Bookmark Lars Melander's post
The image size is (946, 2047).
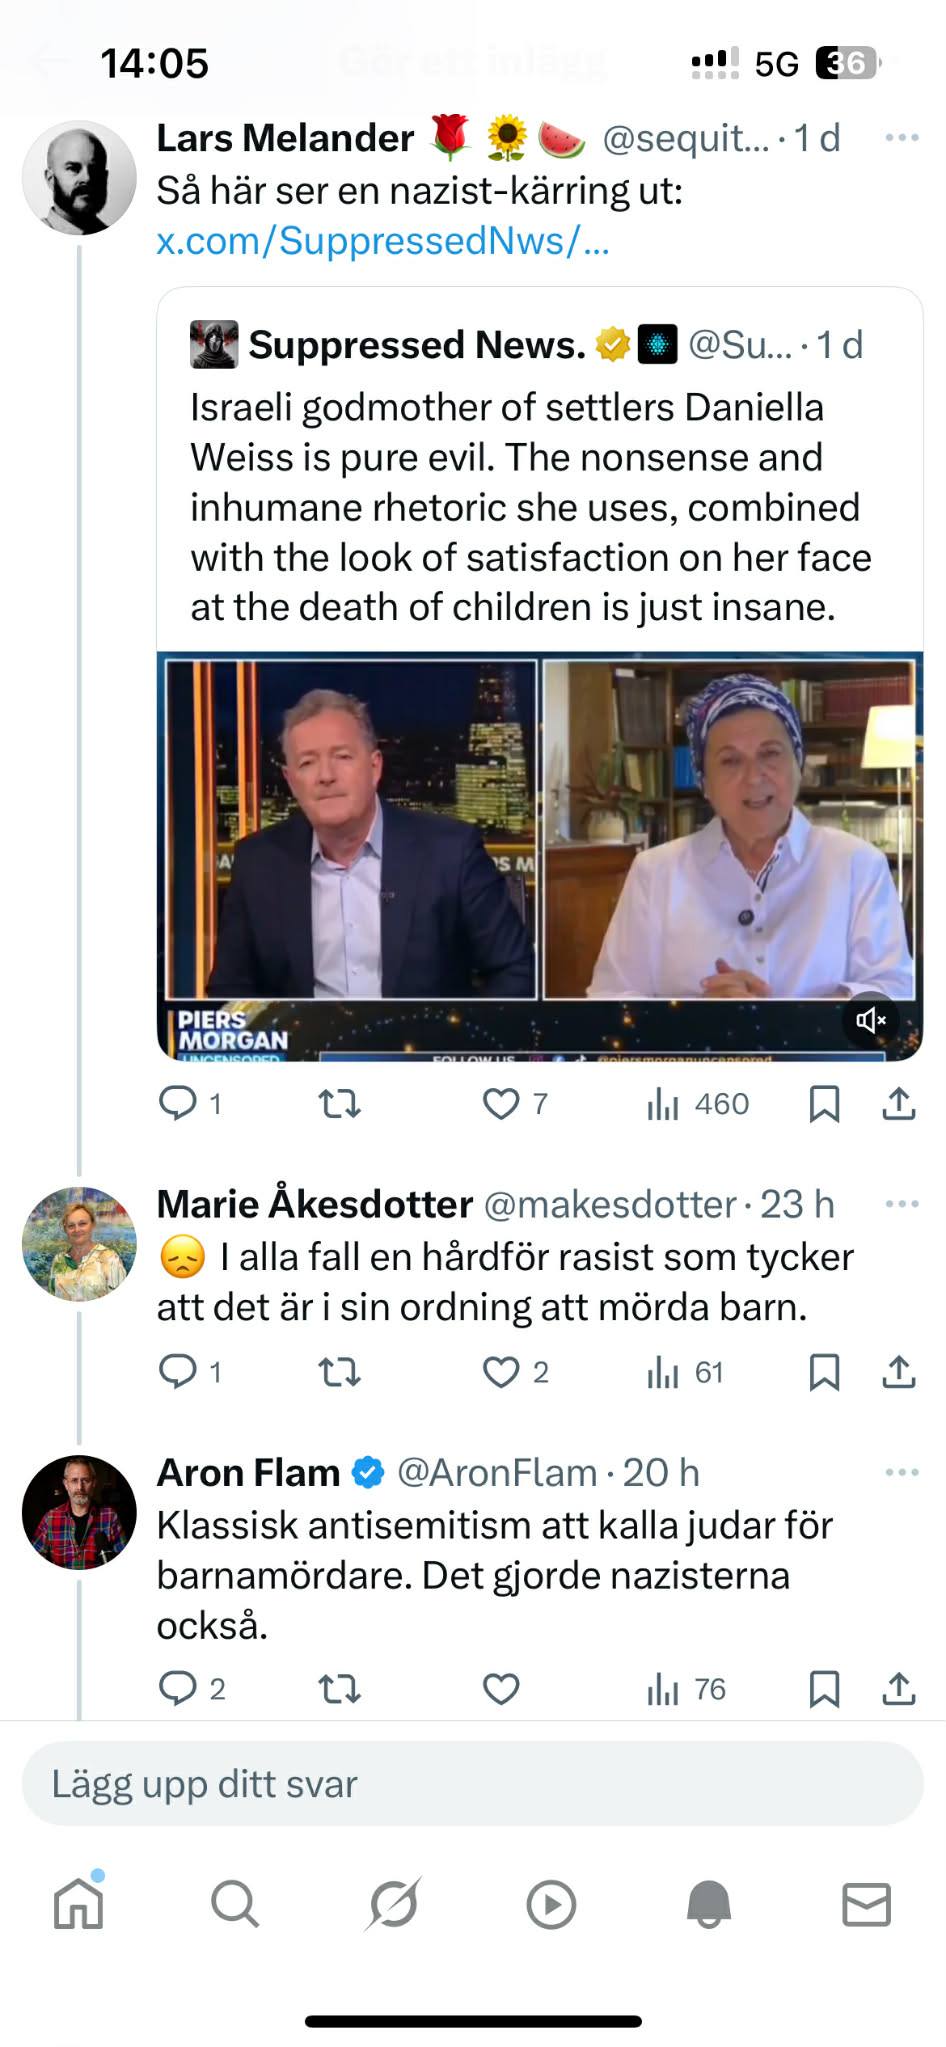(x=824, y=1104)
